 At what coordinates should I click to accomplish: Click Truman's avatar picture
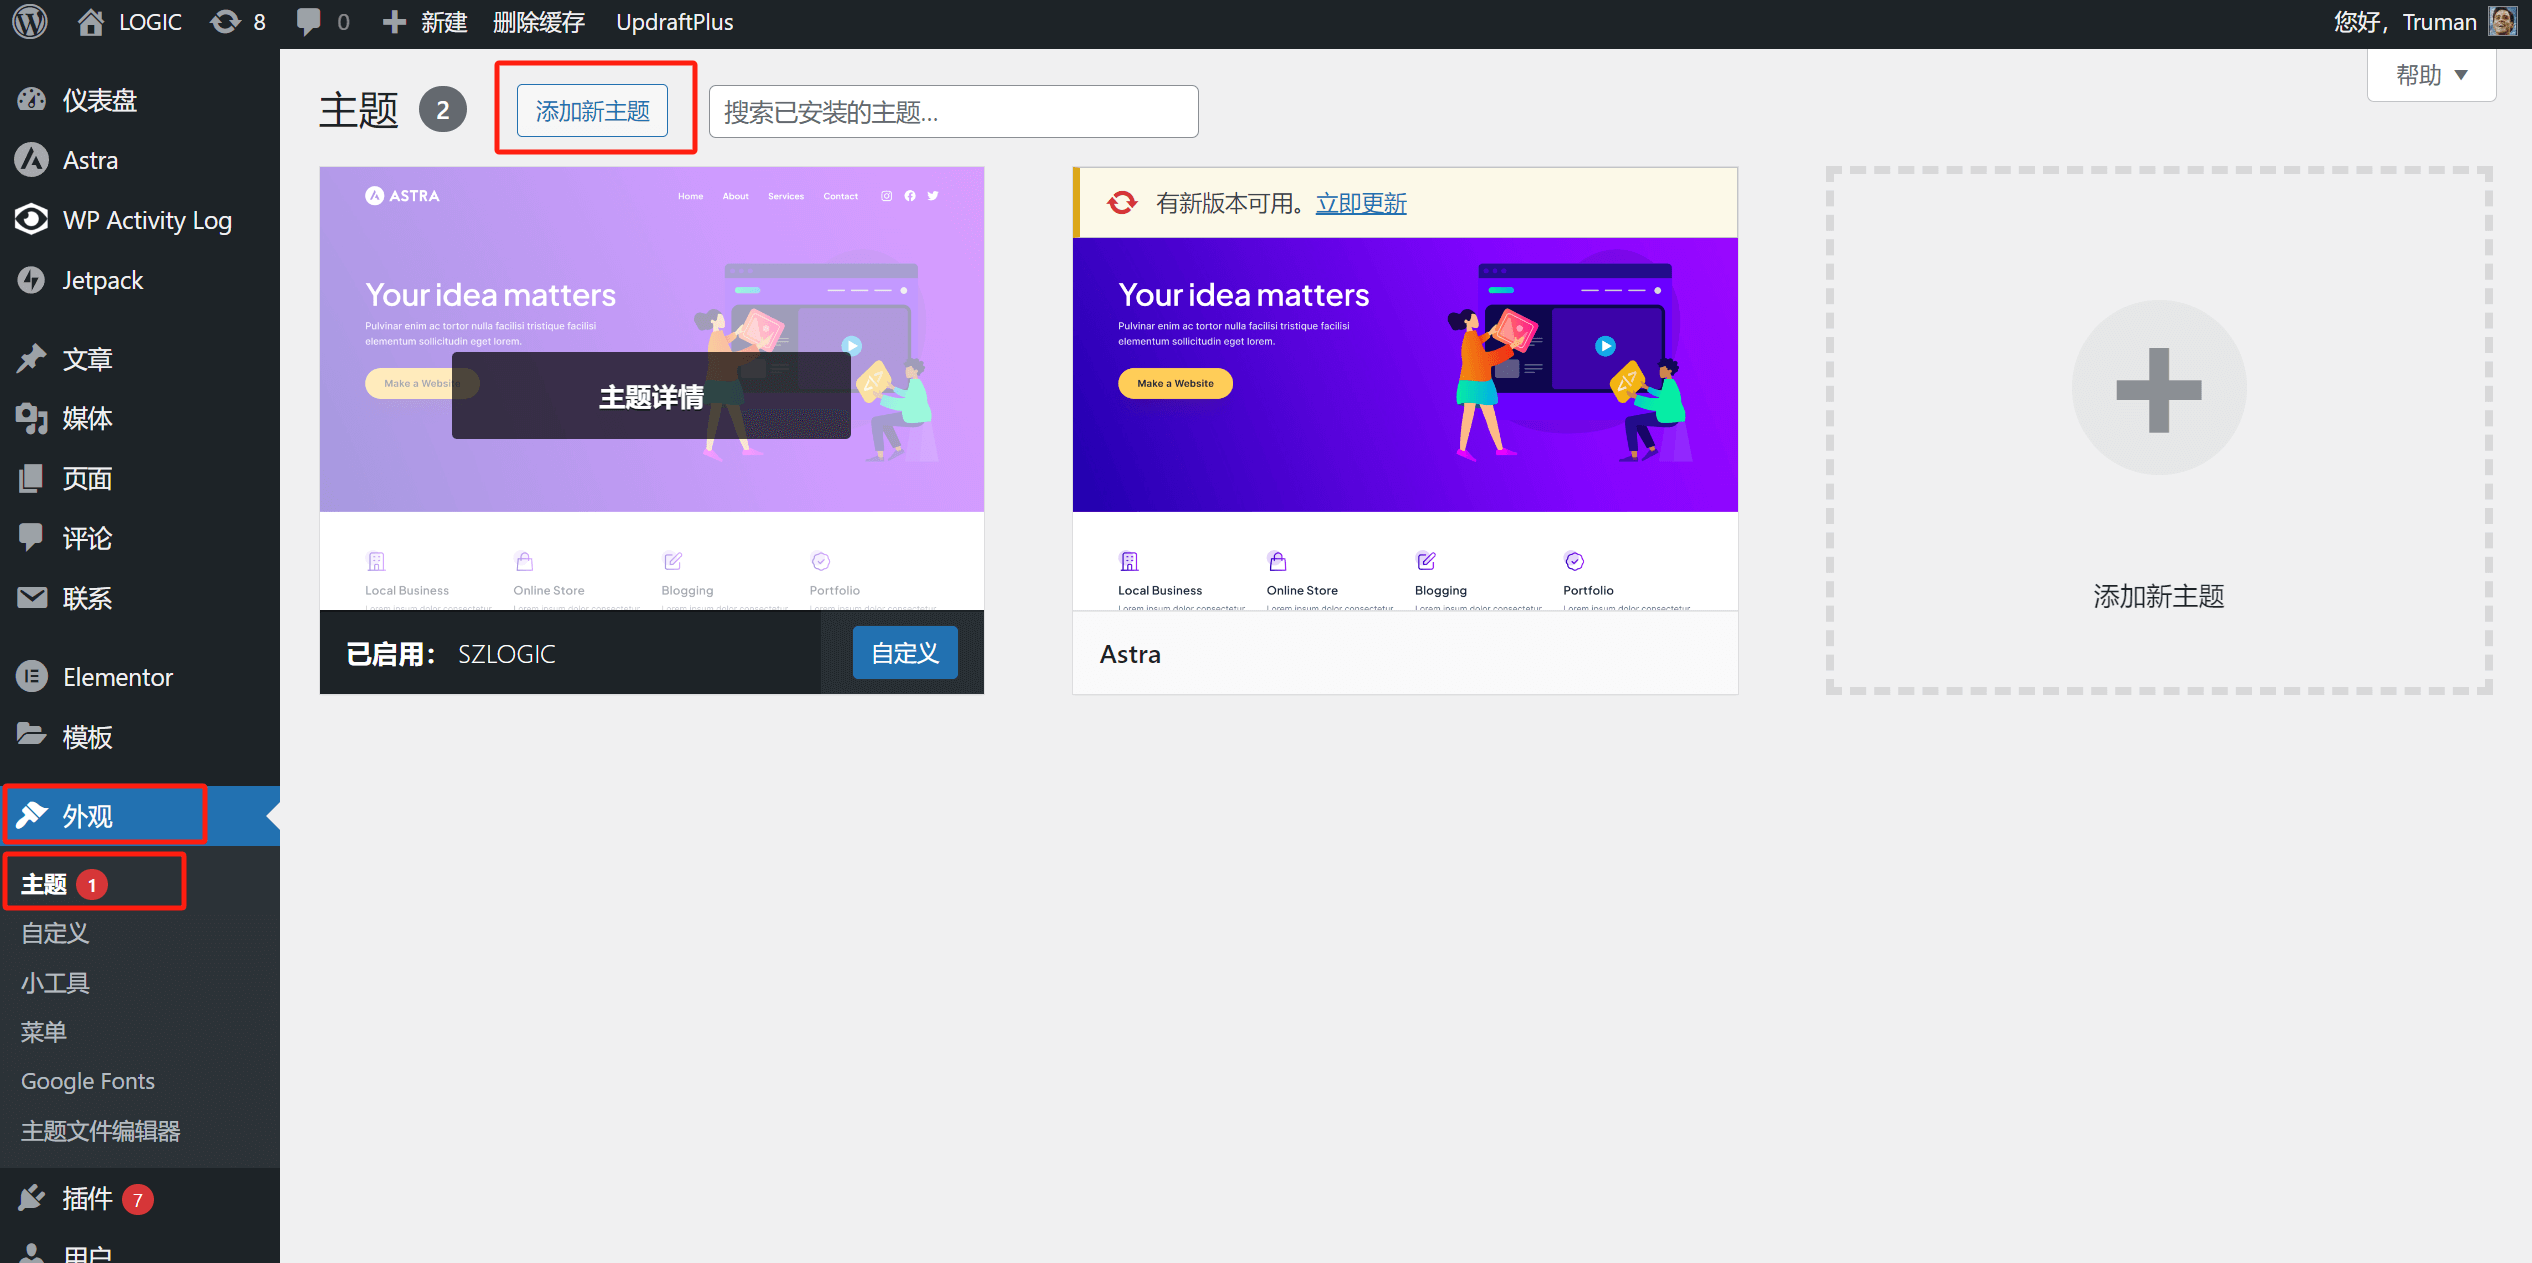[x=2503, y=21]
